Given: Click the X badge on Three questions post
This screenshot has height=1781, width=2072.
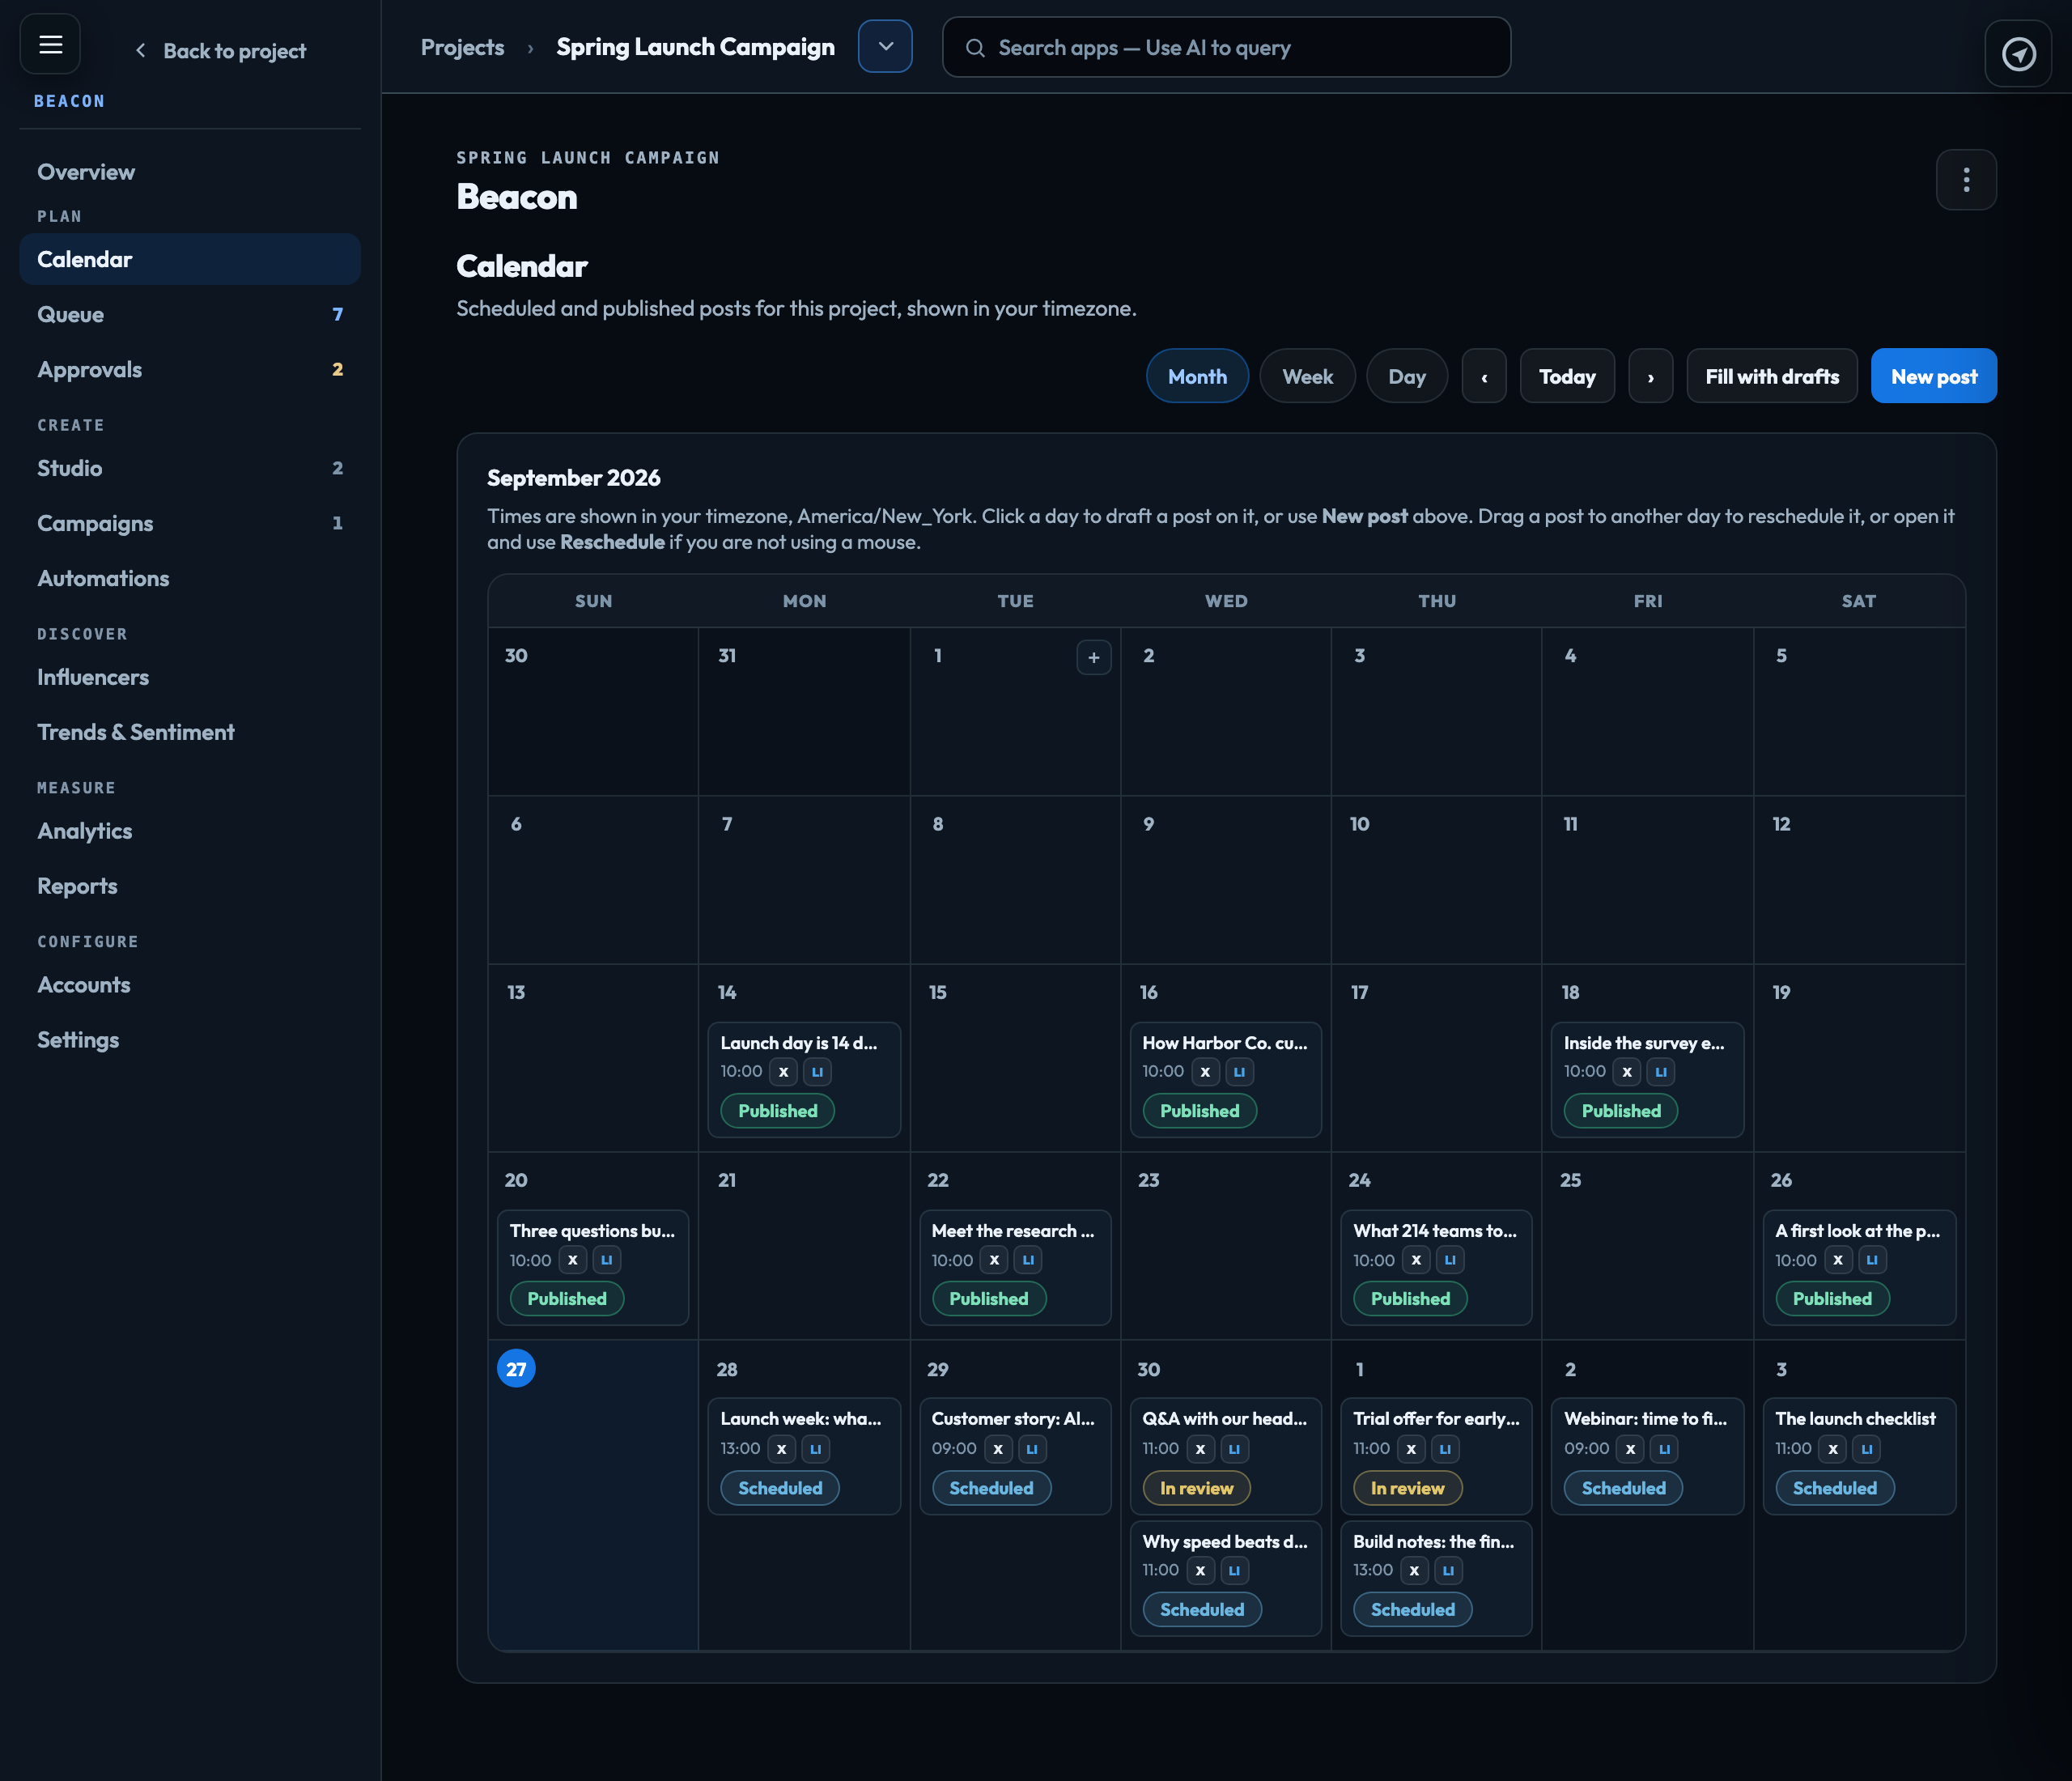Looking at the screenshot, I should (x=572, y=1260).
